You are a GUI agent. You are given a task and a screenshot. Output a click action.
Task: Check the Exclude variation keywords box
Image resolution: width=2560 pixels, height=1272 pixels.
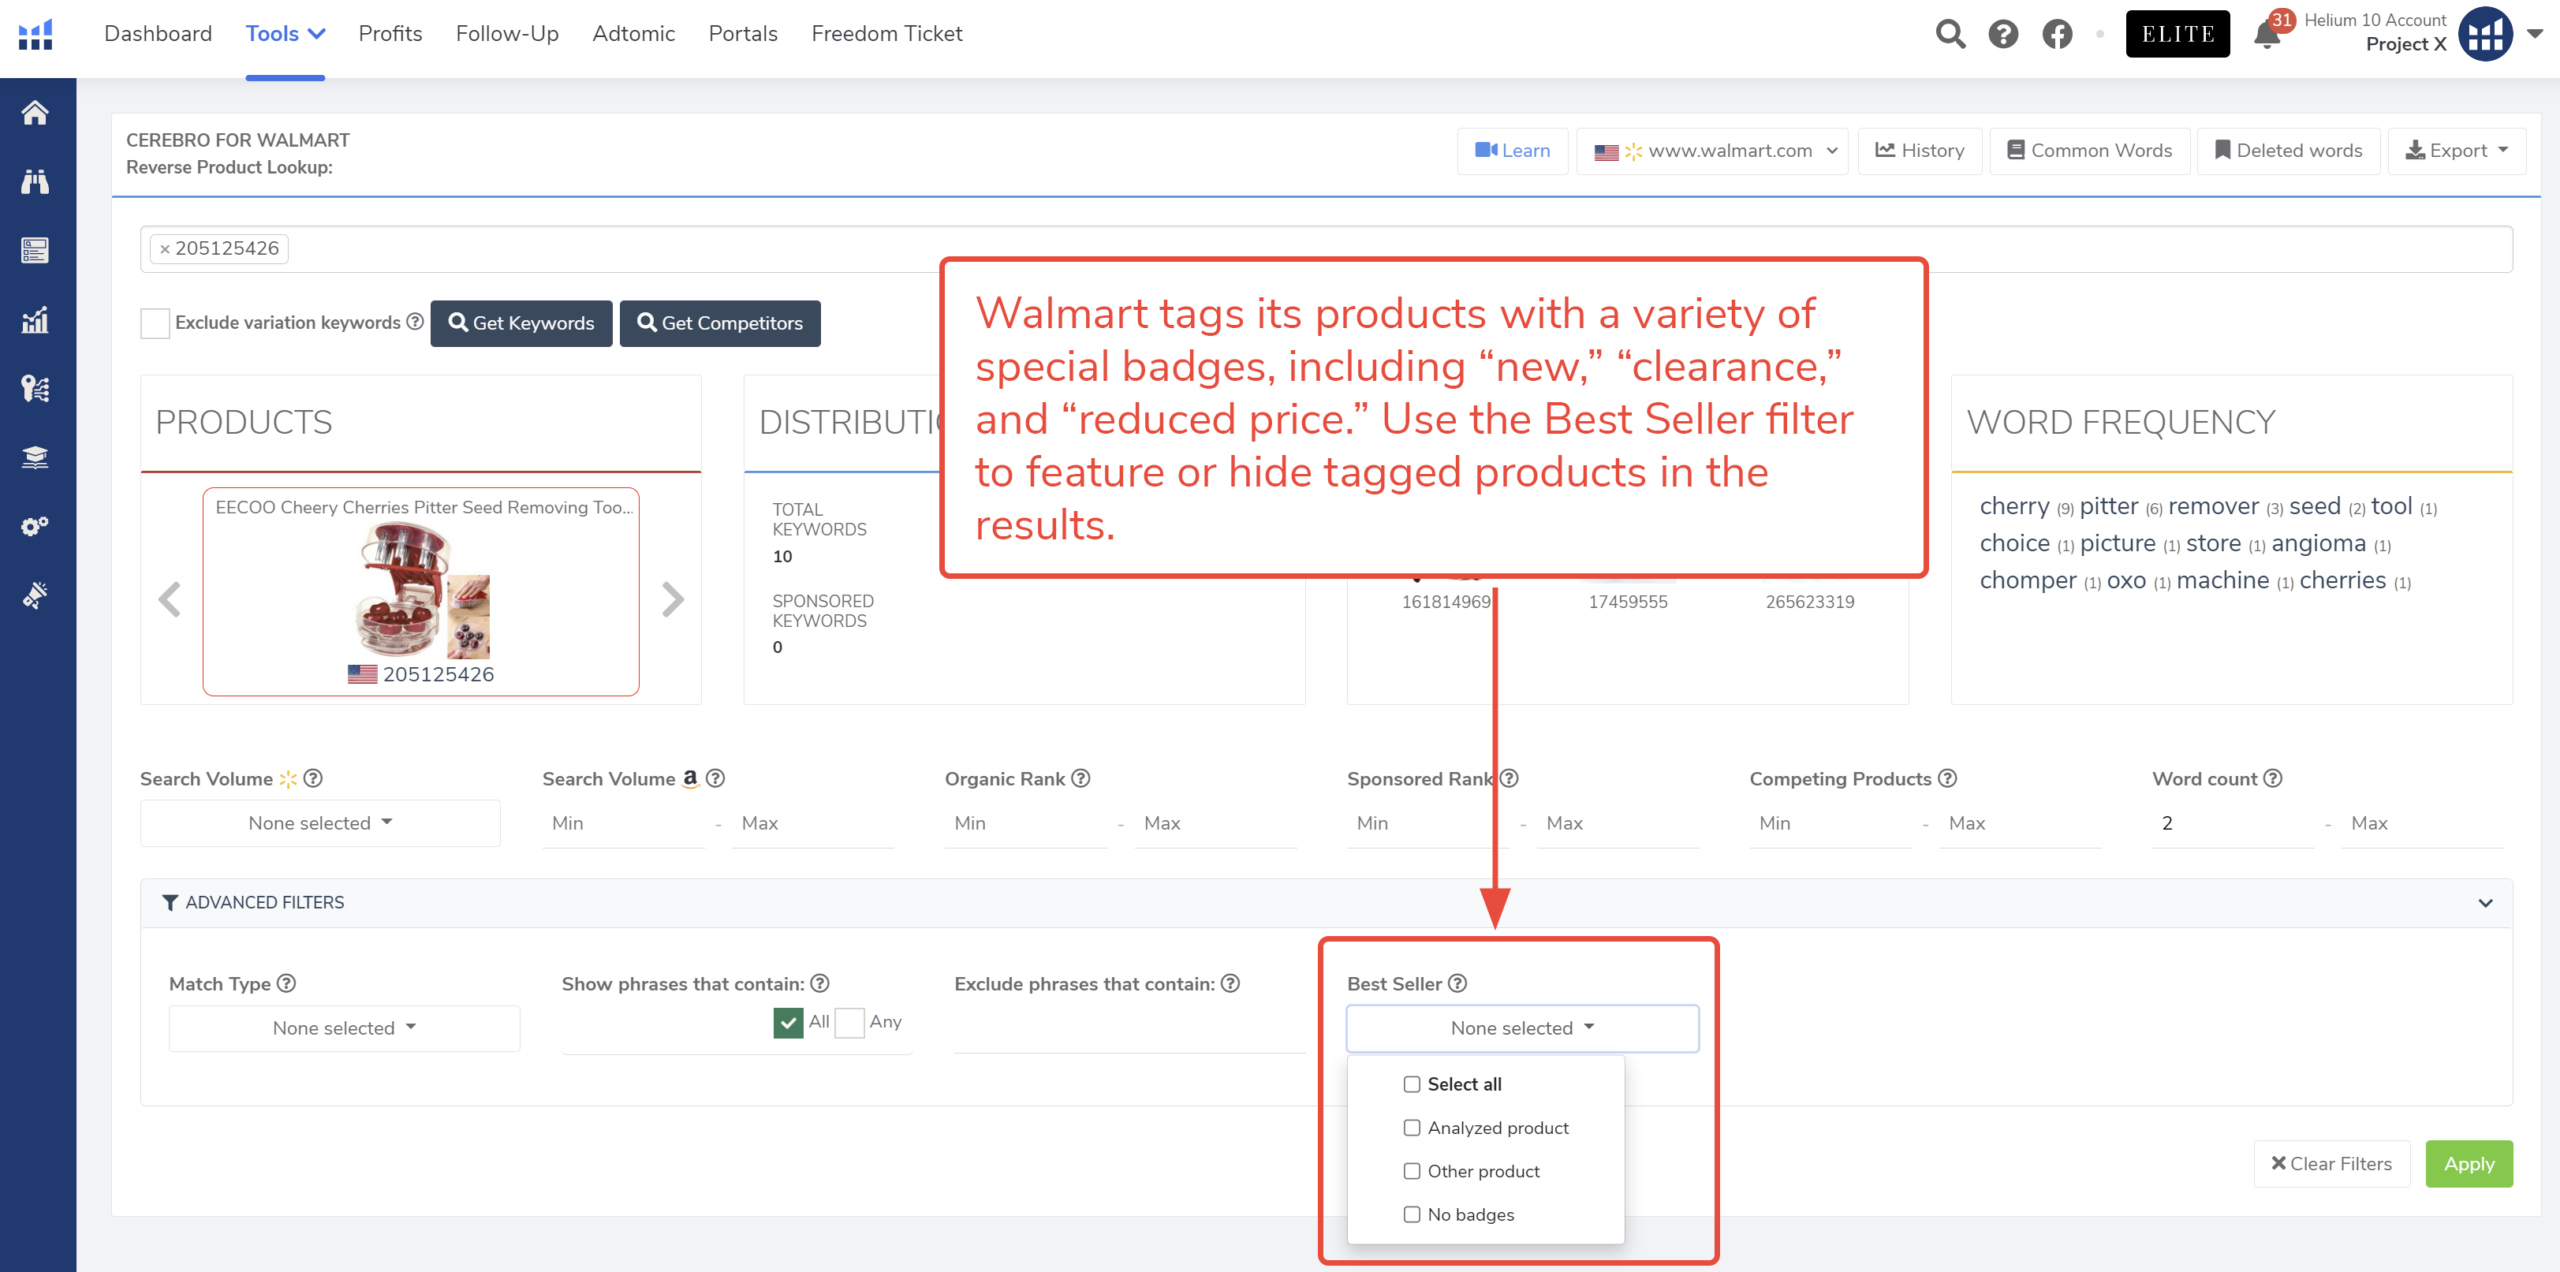[155, 323]
